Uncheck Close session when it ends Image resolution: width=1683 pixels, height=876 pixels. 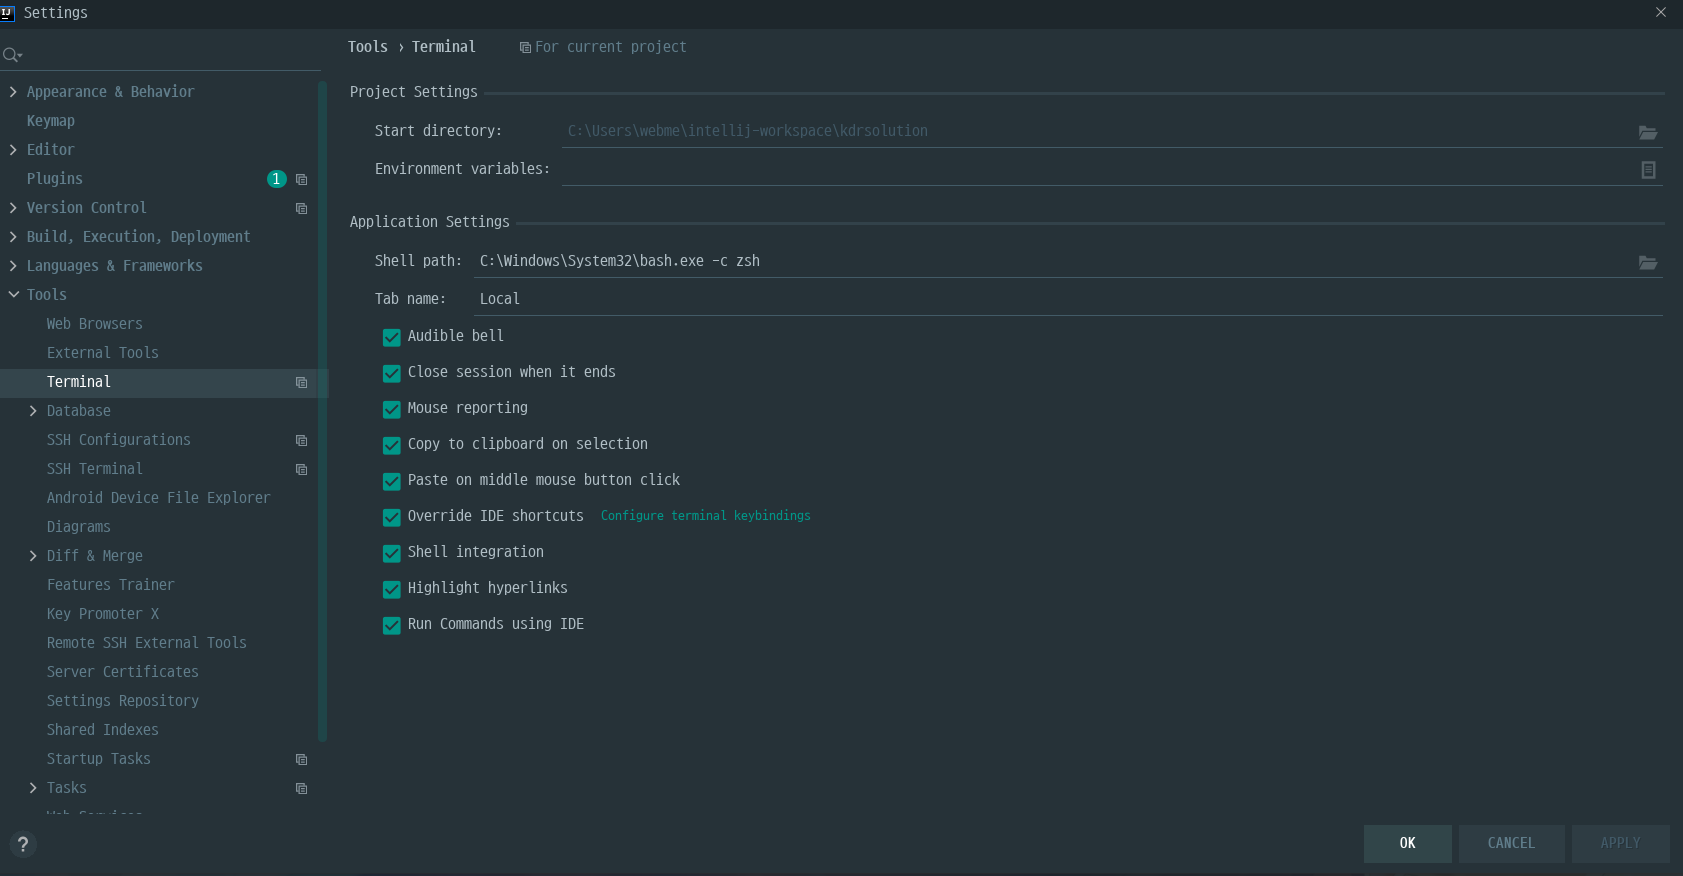pos(392,373)
